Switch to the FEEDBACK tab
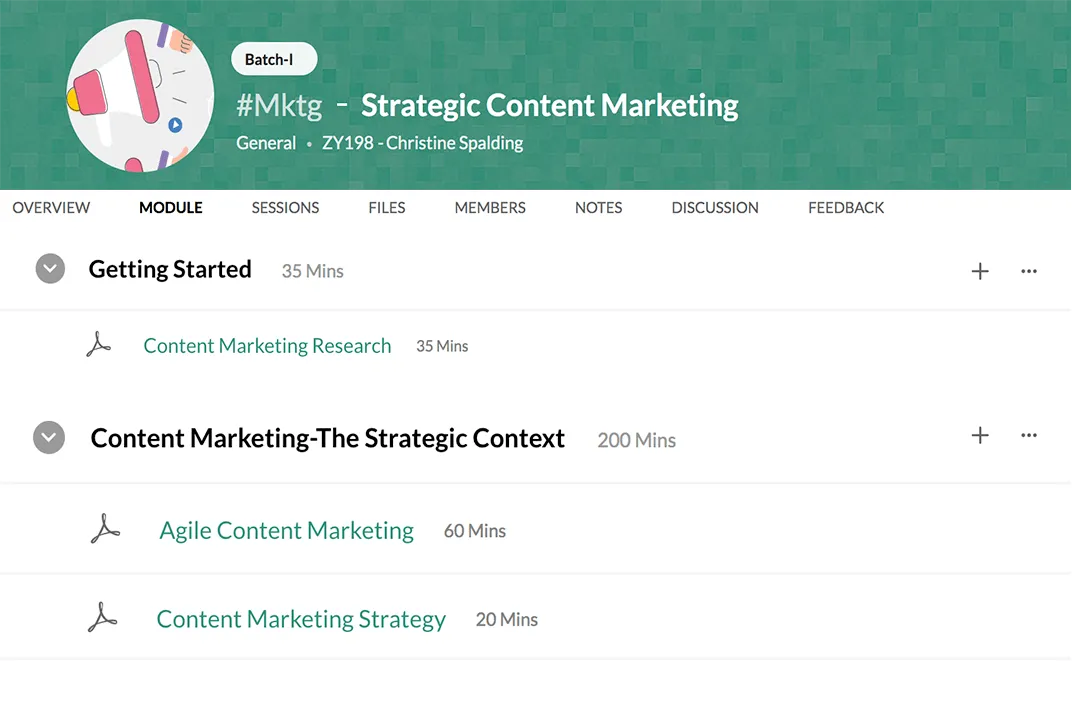This screenshot has width=1072, height=707. 846,208
